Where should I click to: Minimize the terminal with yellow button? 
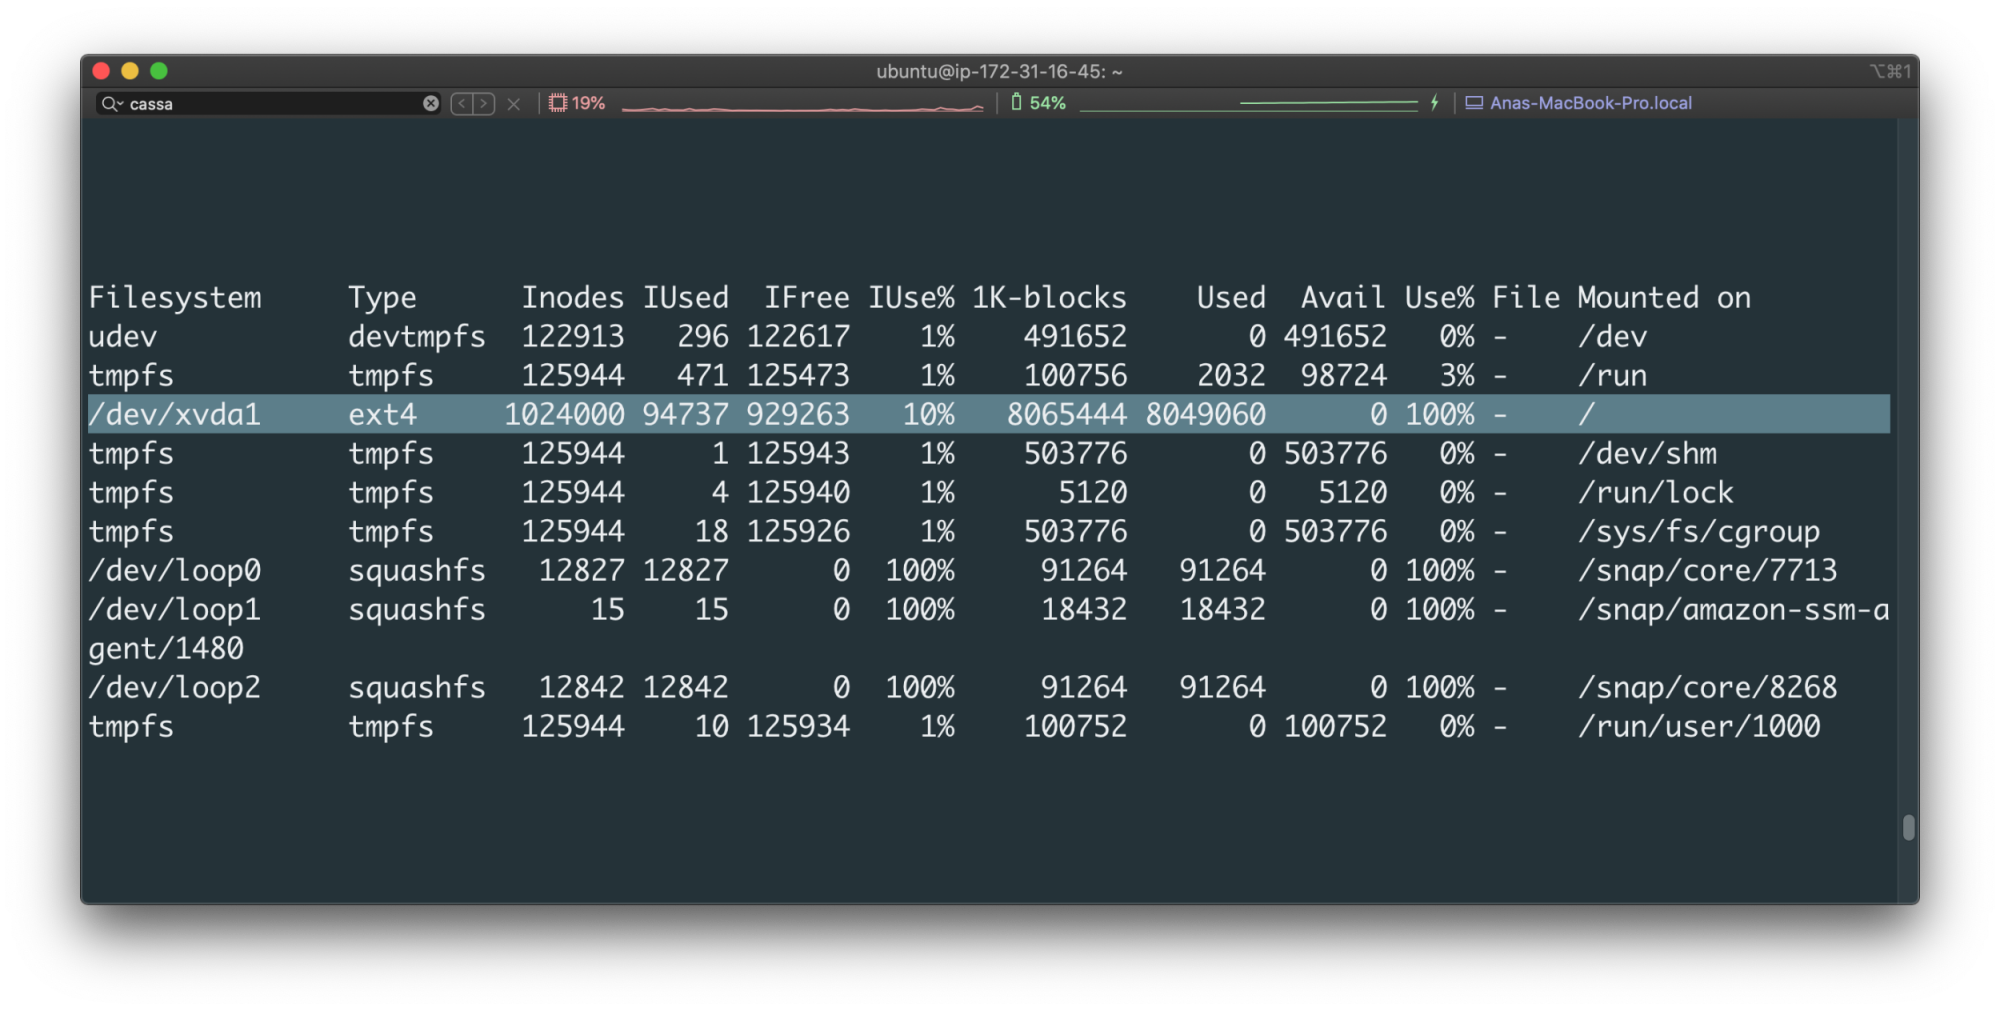click(130, 71)
